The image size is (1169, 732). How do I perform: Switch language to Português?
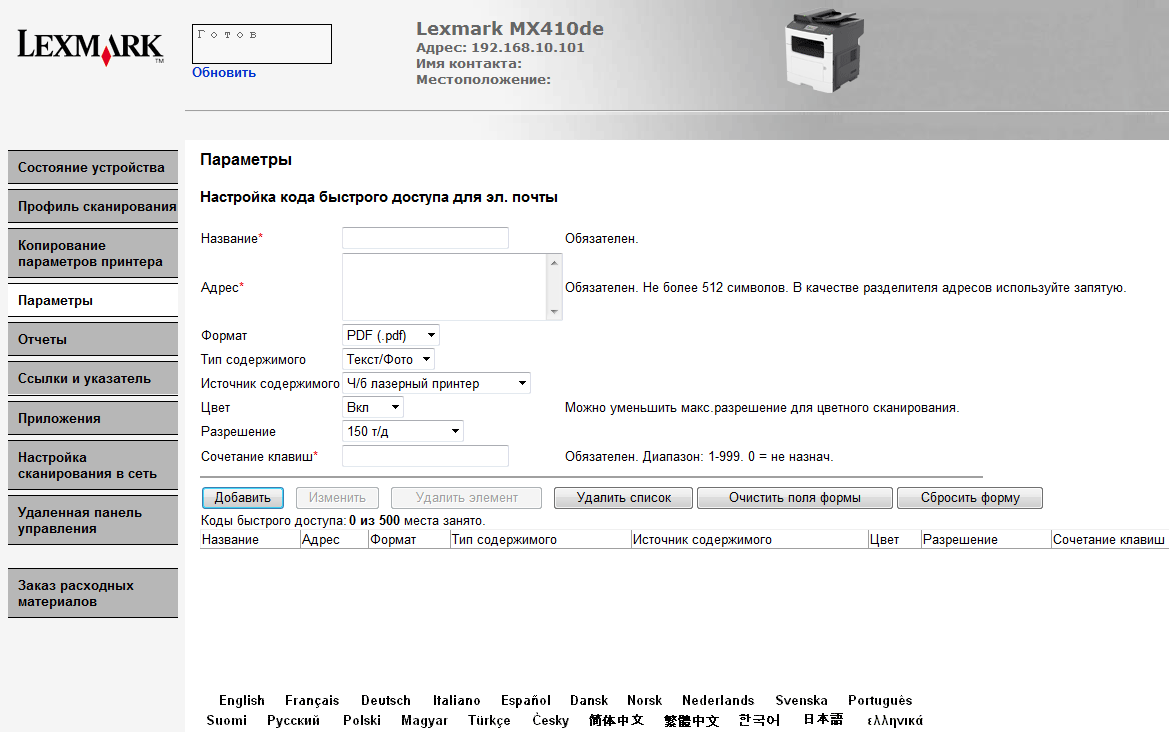click(x=880, y=700)
